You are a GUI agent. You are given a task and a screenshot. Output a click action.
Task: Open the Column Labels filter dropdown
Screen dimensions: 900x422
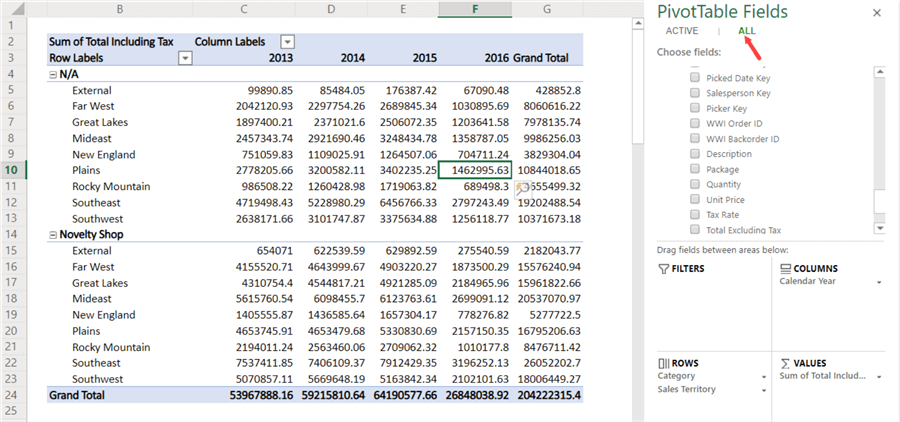(x=288, y=42)
